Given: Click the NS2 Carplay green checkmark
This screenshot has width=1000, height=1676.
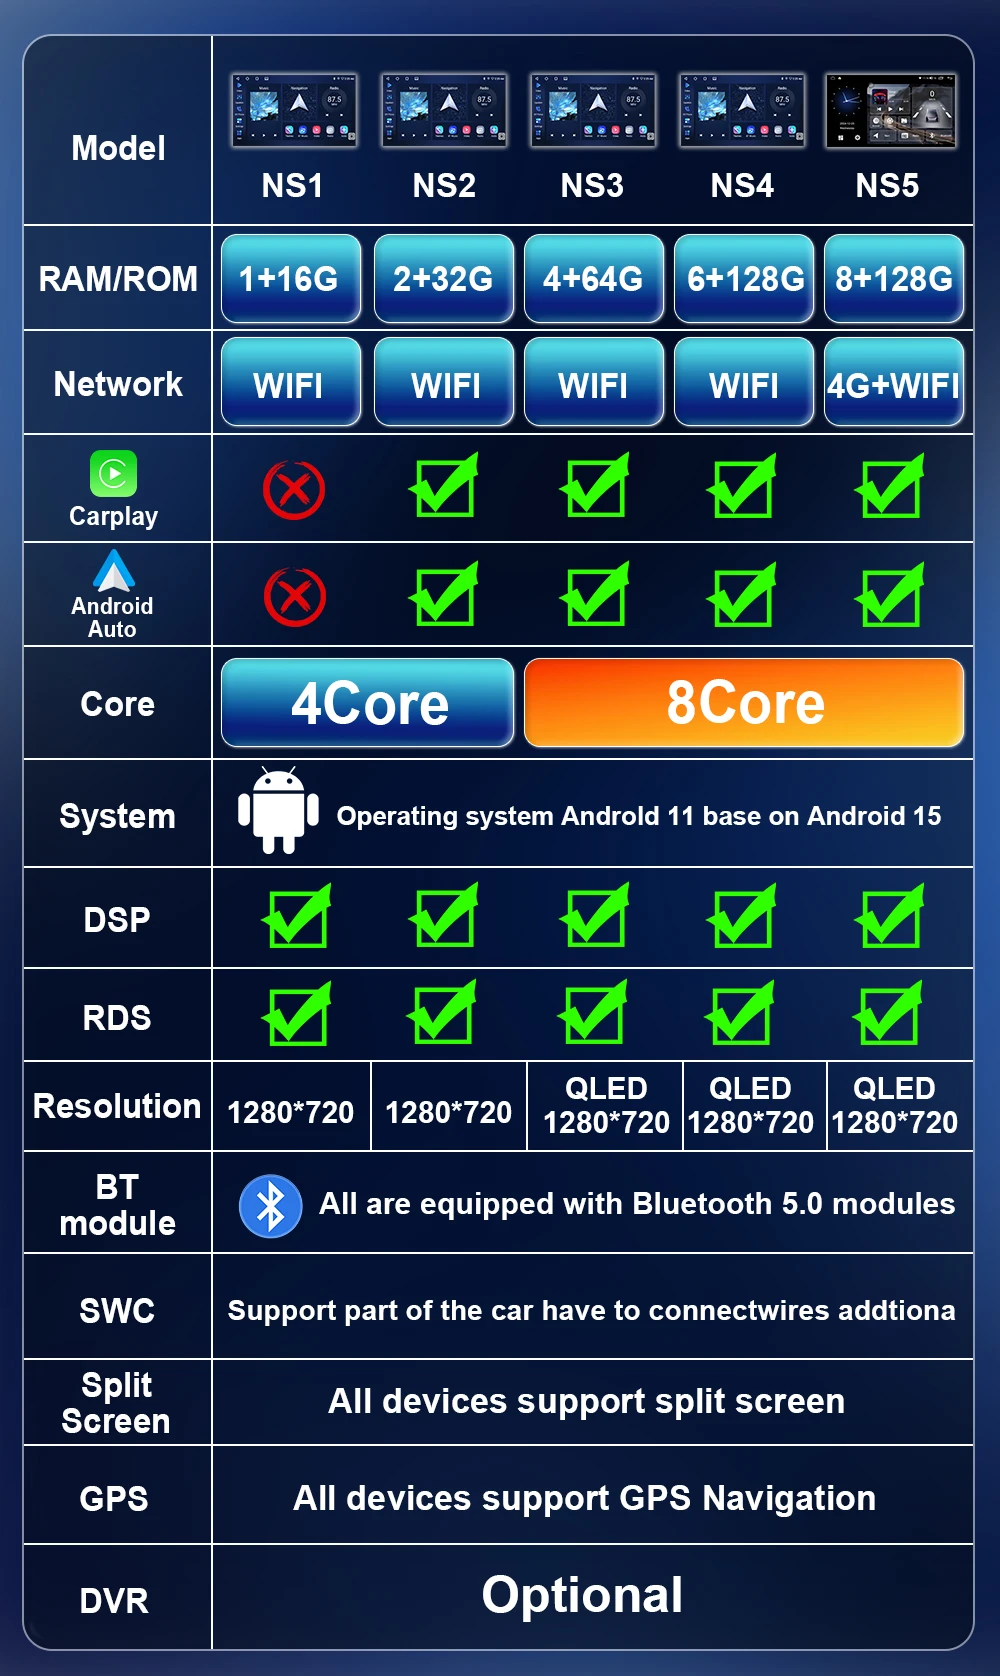Looking at the screenshot, I should pyautogui.click(x=444, y=486).
